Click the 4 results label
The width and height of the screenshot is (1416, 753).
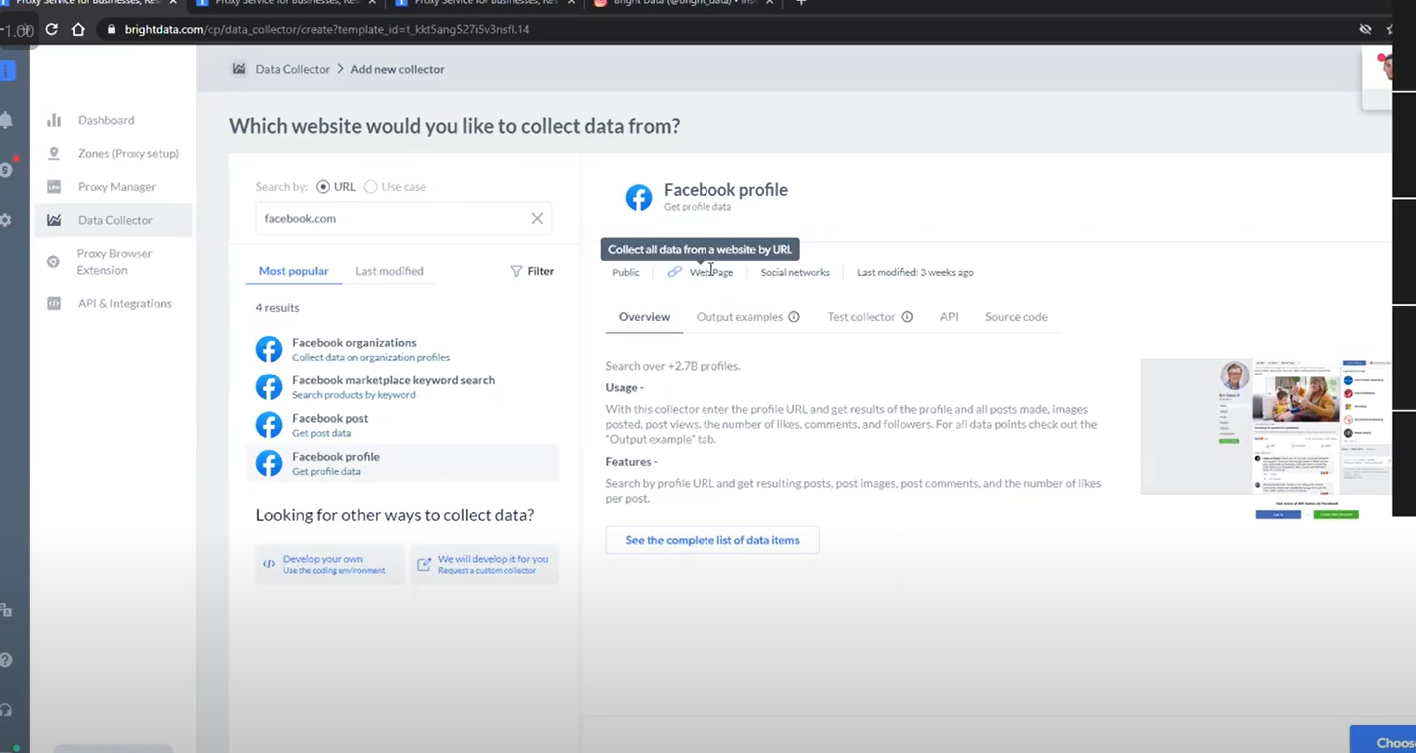coord(277,308)
